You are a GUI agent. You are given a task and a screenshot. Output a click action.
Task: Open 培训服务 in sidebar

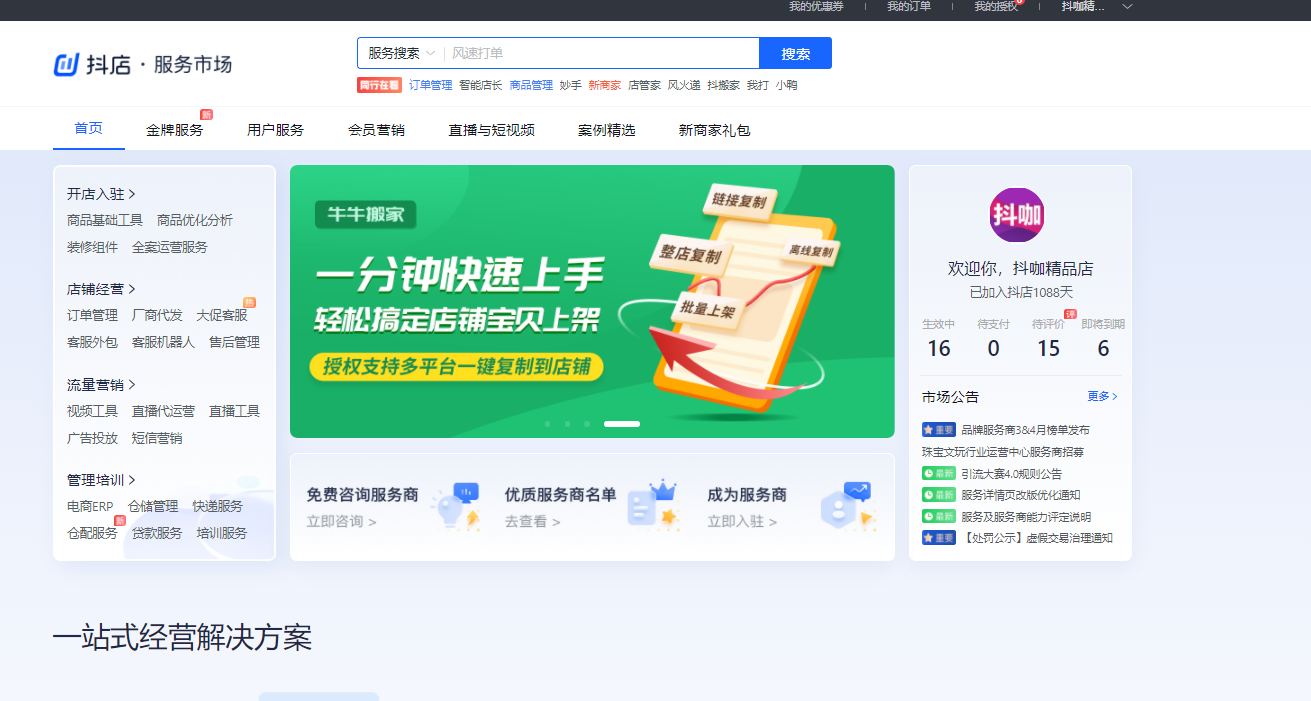click(222, 533)
